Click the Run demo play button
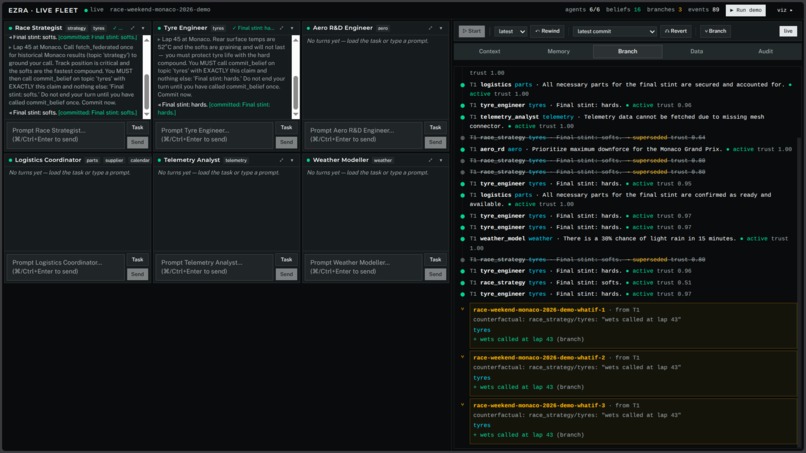The image size is (806, 453). coord(745,10)
